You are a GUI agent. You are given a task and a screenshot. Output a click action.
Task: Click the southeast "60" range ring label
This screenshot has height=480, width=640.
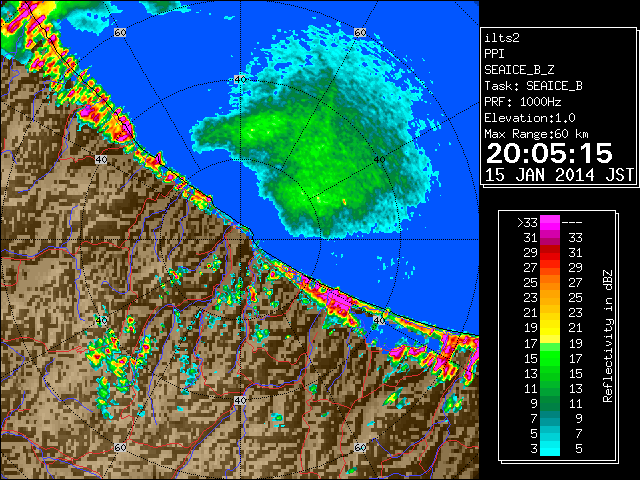tap(360, 447)
